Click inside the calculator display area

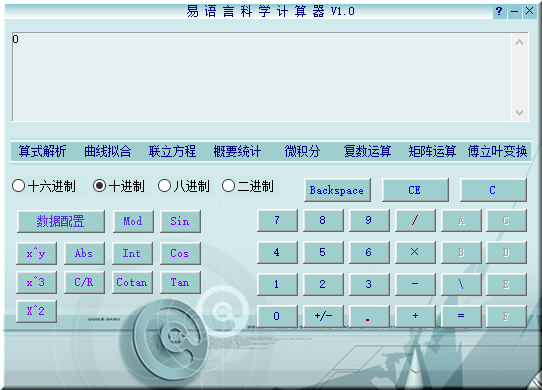[x=262, y=77]
